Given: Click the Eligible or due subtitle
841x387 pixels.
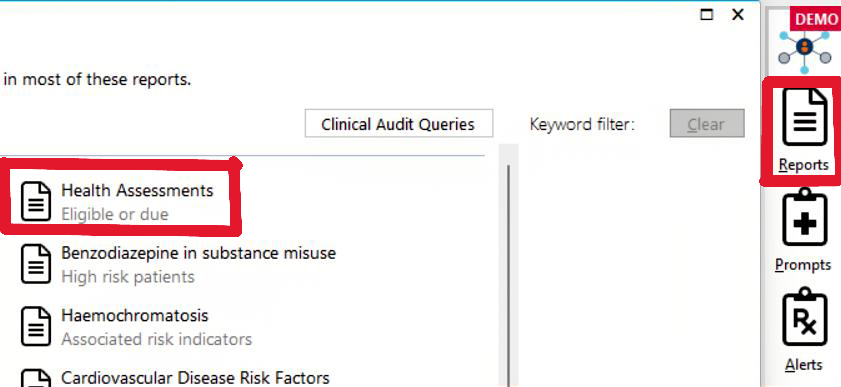Looking at the screenshot, I should click(x=115, y=214).
